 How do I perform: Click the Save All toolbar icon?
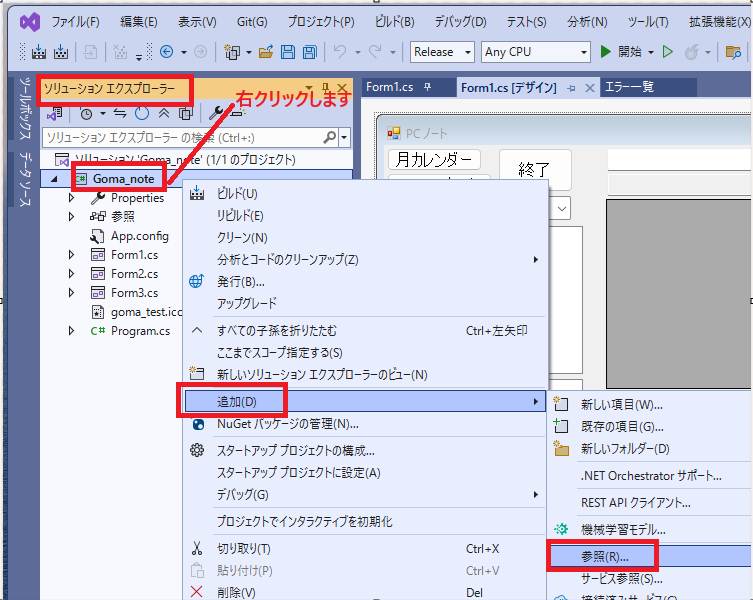tap(310, 52)
